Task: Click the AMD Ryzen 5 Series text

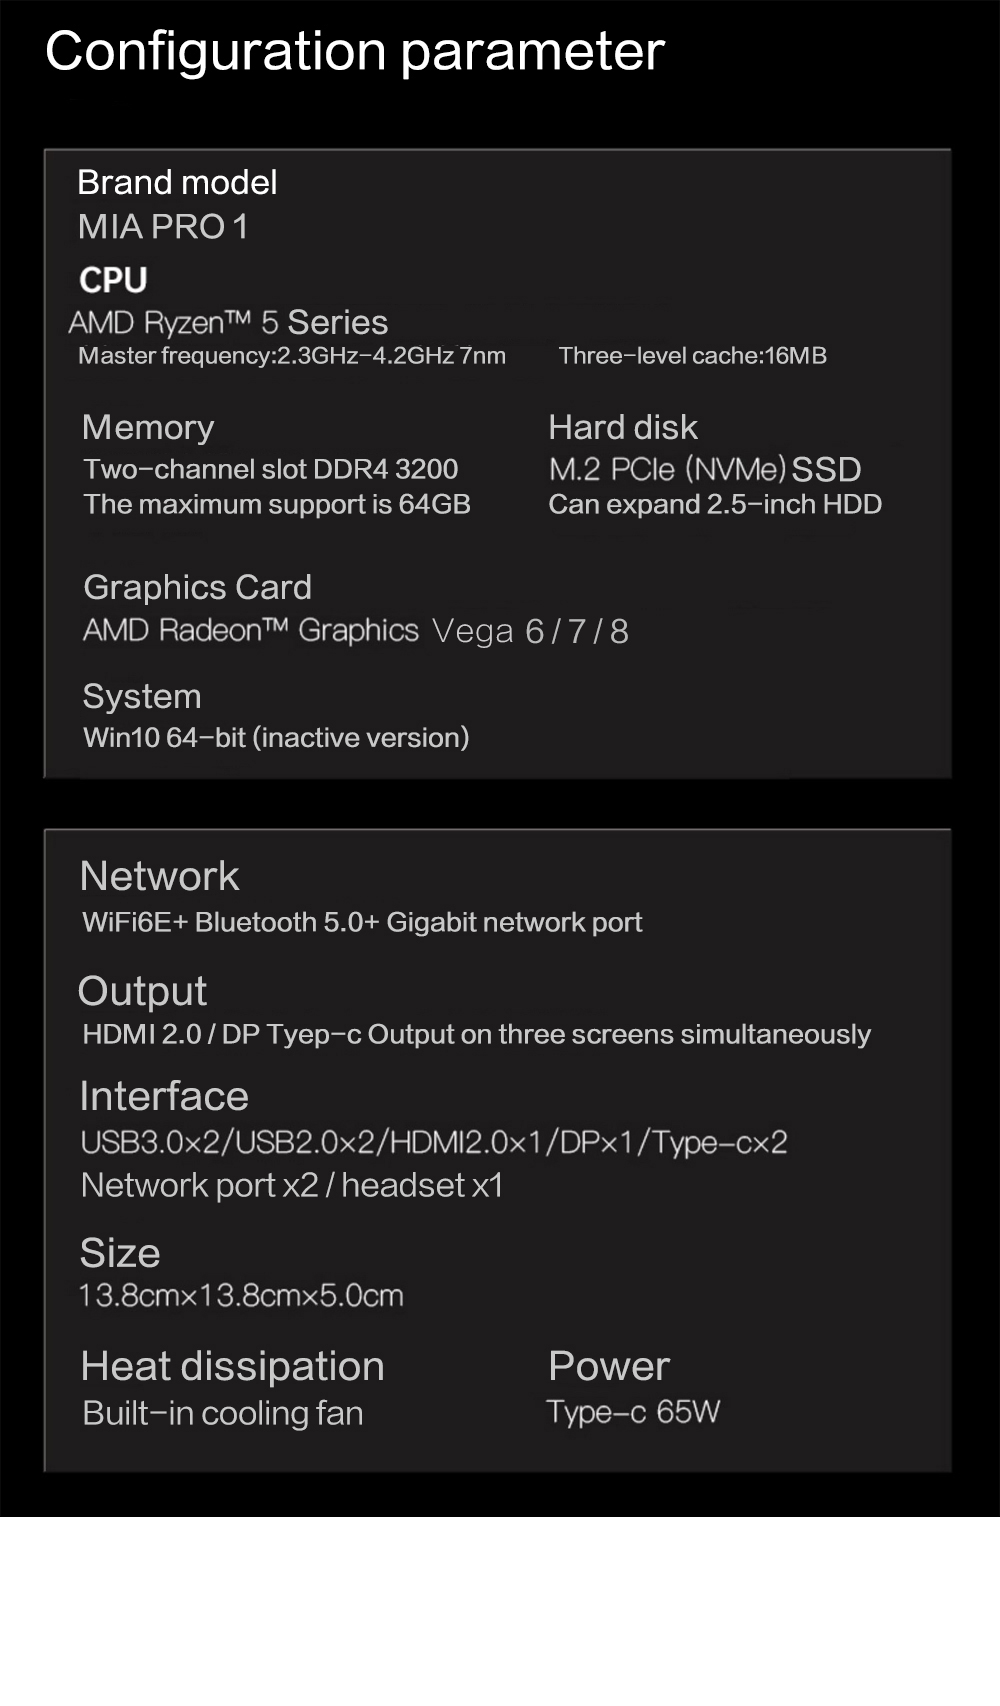Action: pyautogui.click(x=228, y=323)
